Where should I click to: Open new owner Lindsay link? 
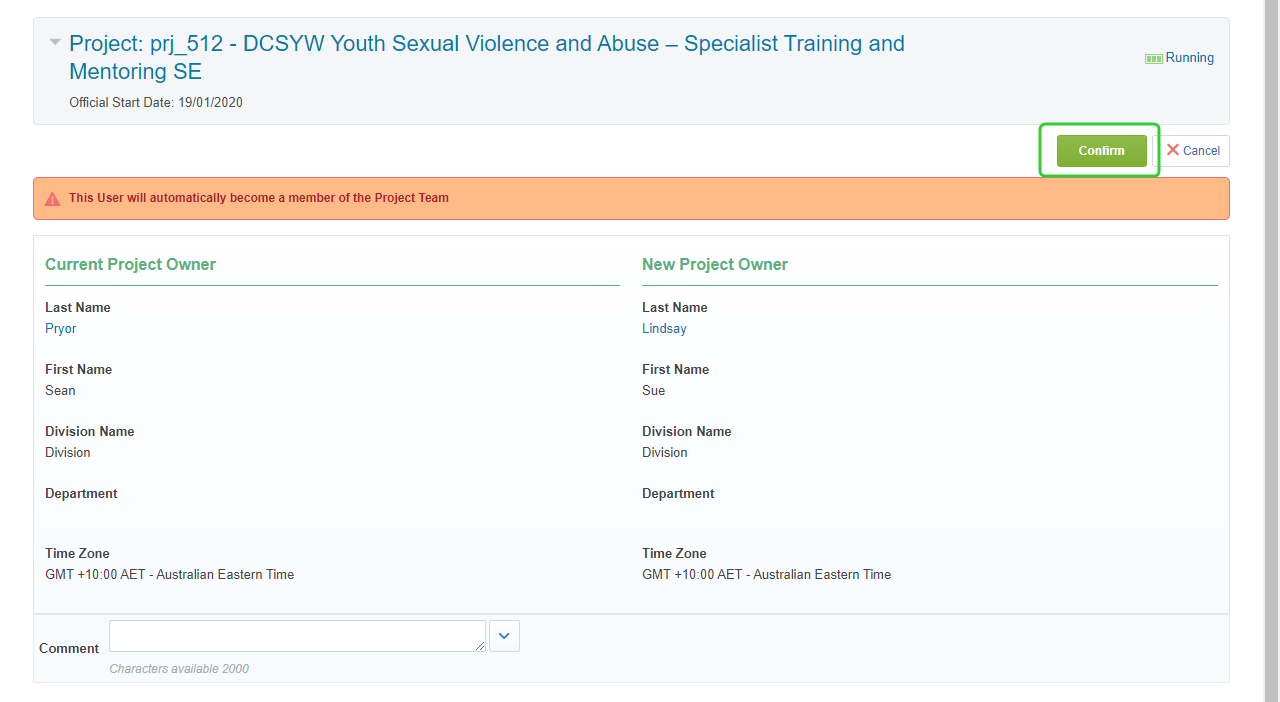(664, 329)
